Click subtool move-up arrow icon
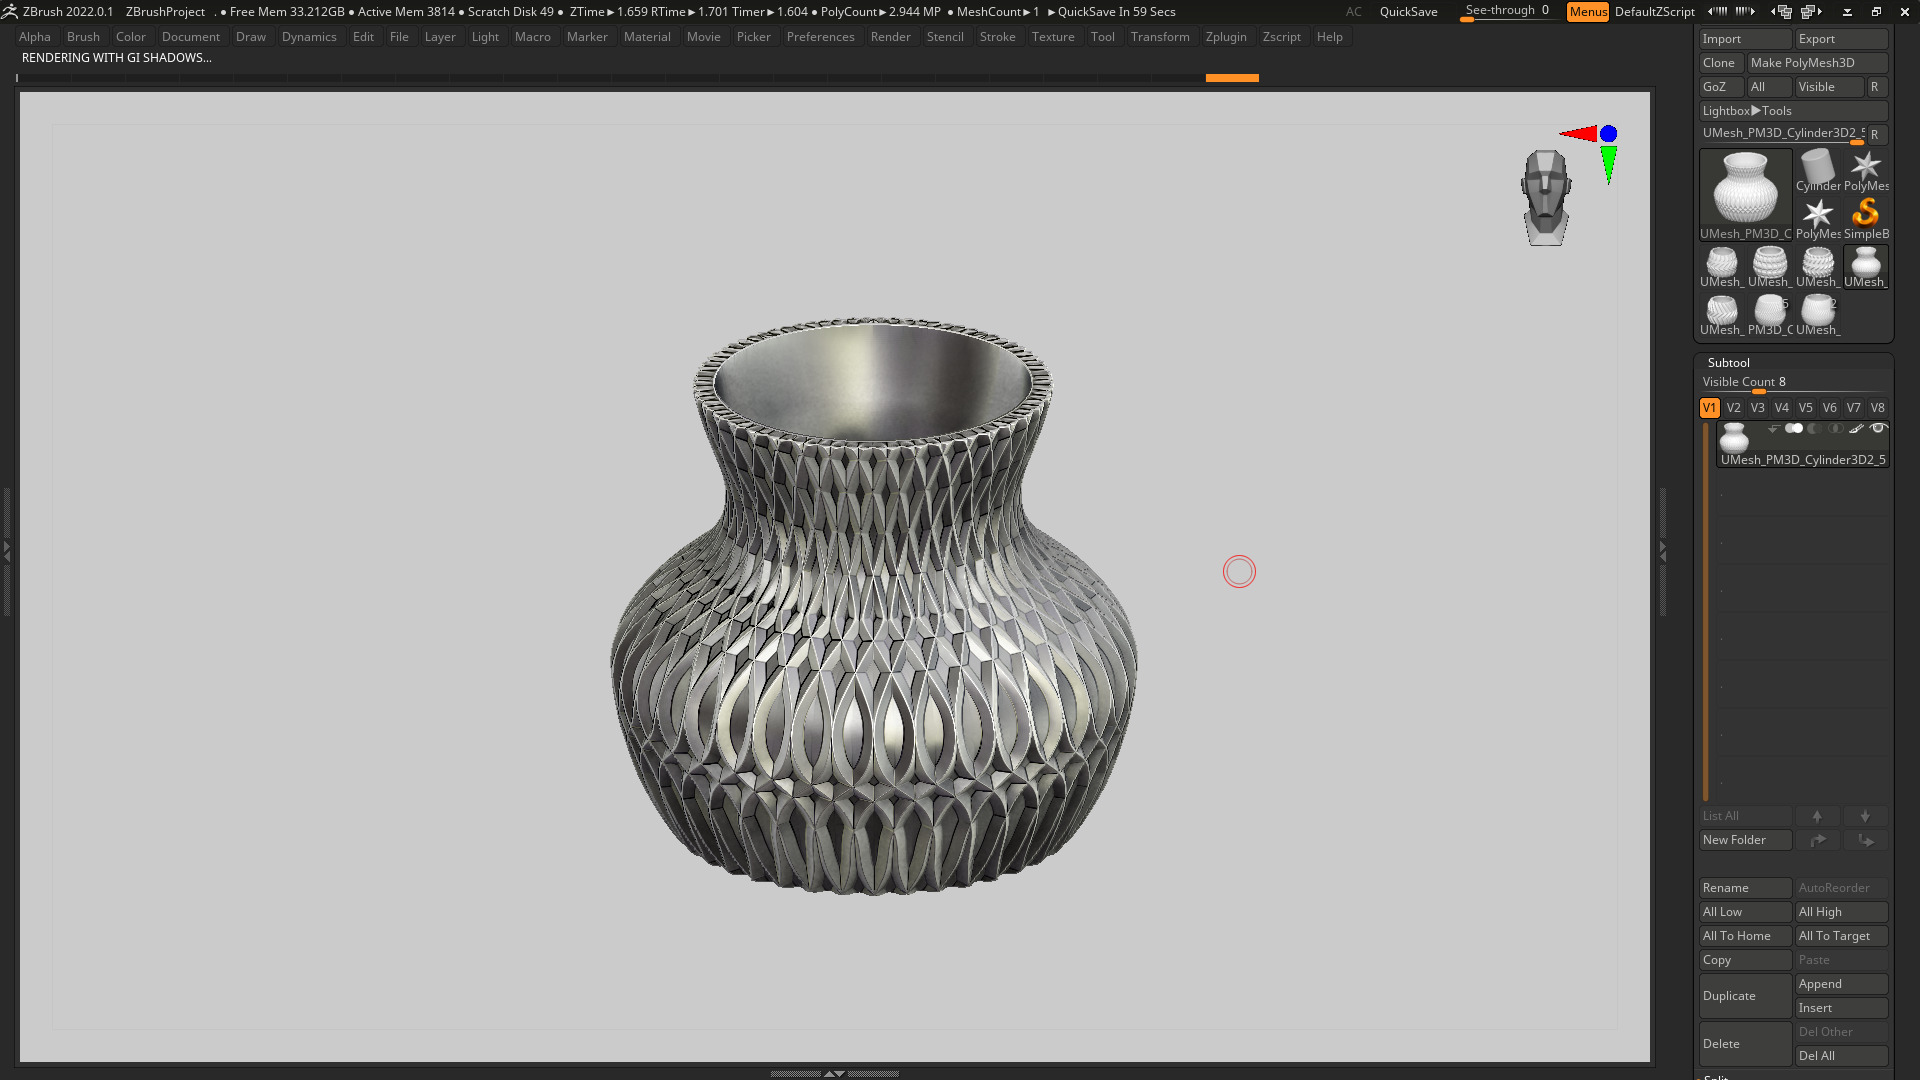Image resolution: width=1920 pixels, height=1080 pixels. [1817, 816]
